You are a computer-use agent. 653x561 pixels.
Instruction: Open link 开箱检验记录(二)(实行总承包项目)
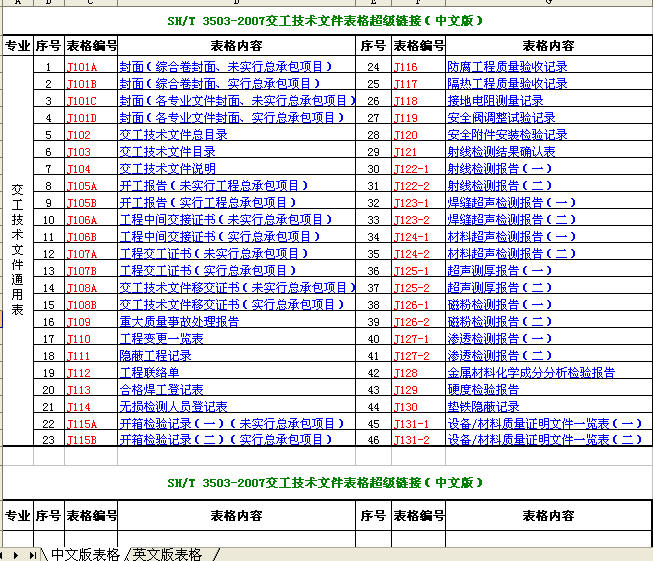click(226, 439)
